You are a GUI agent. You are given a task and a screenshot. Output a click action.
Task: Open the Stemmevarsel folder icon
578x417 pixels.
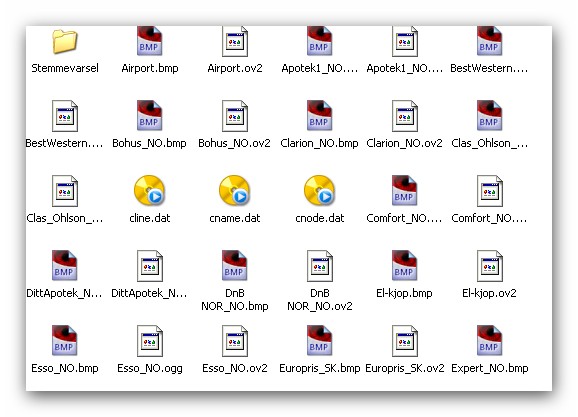[65, 41]
